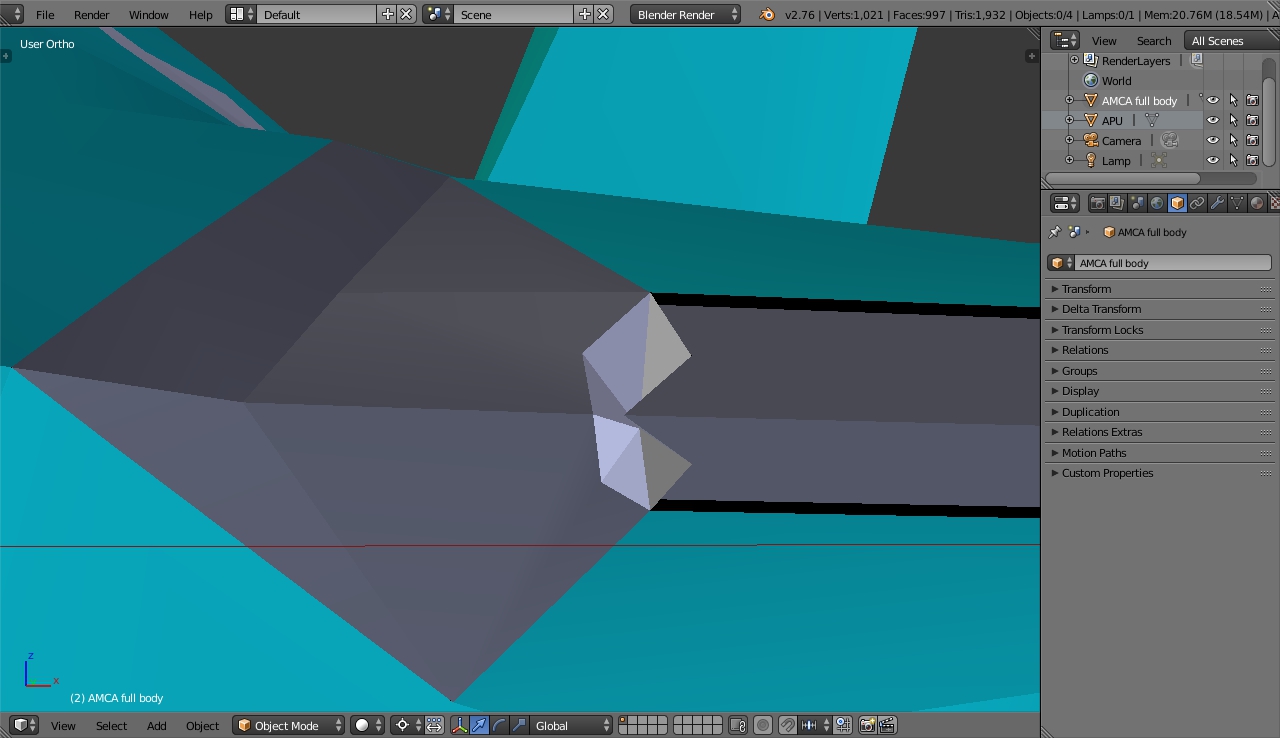Open the Render menu in top bar
Viewport: 1280px width, 738px height.
click(x=92, y=15)
